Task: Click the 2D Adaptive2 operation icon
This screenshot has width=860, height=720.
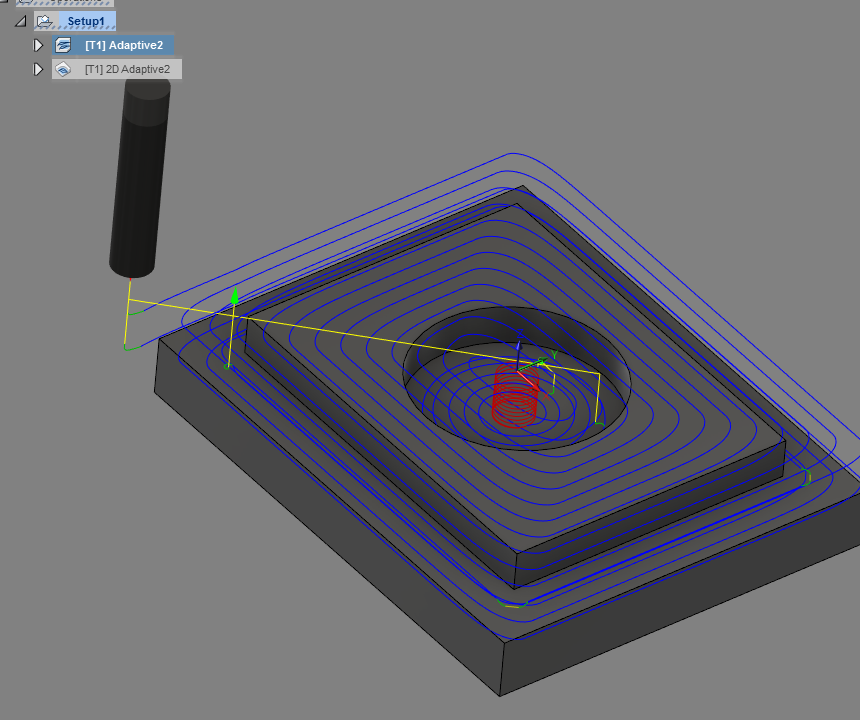Action: coord(64,69)
